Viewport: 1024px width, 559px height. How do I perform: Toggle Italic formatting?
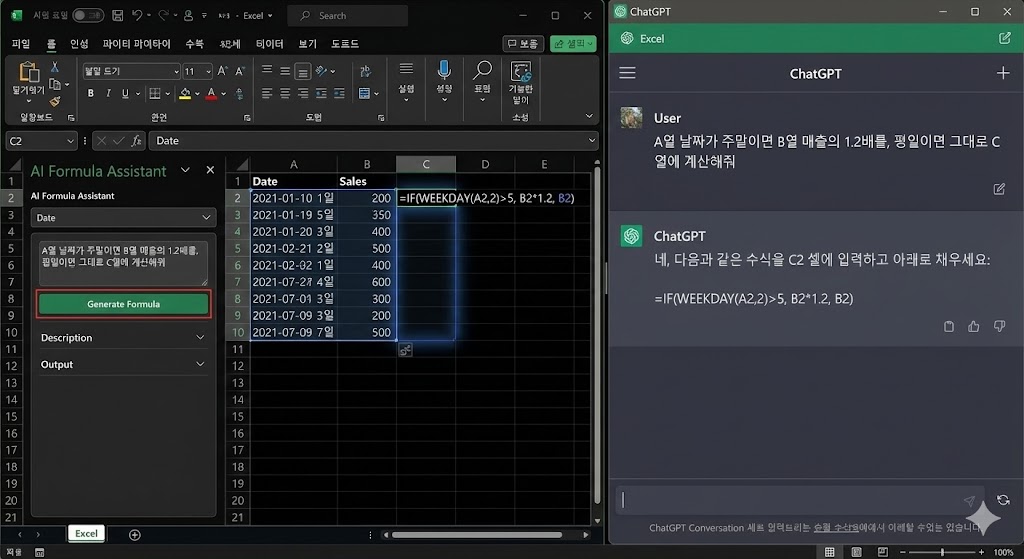coord(108,93)
